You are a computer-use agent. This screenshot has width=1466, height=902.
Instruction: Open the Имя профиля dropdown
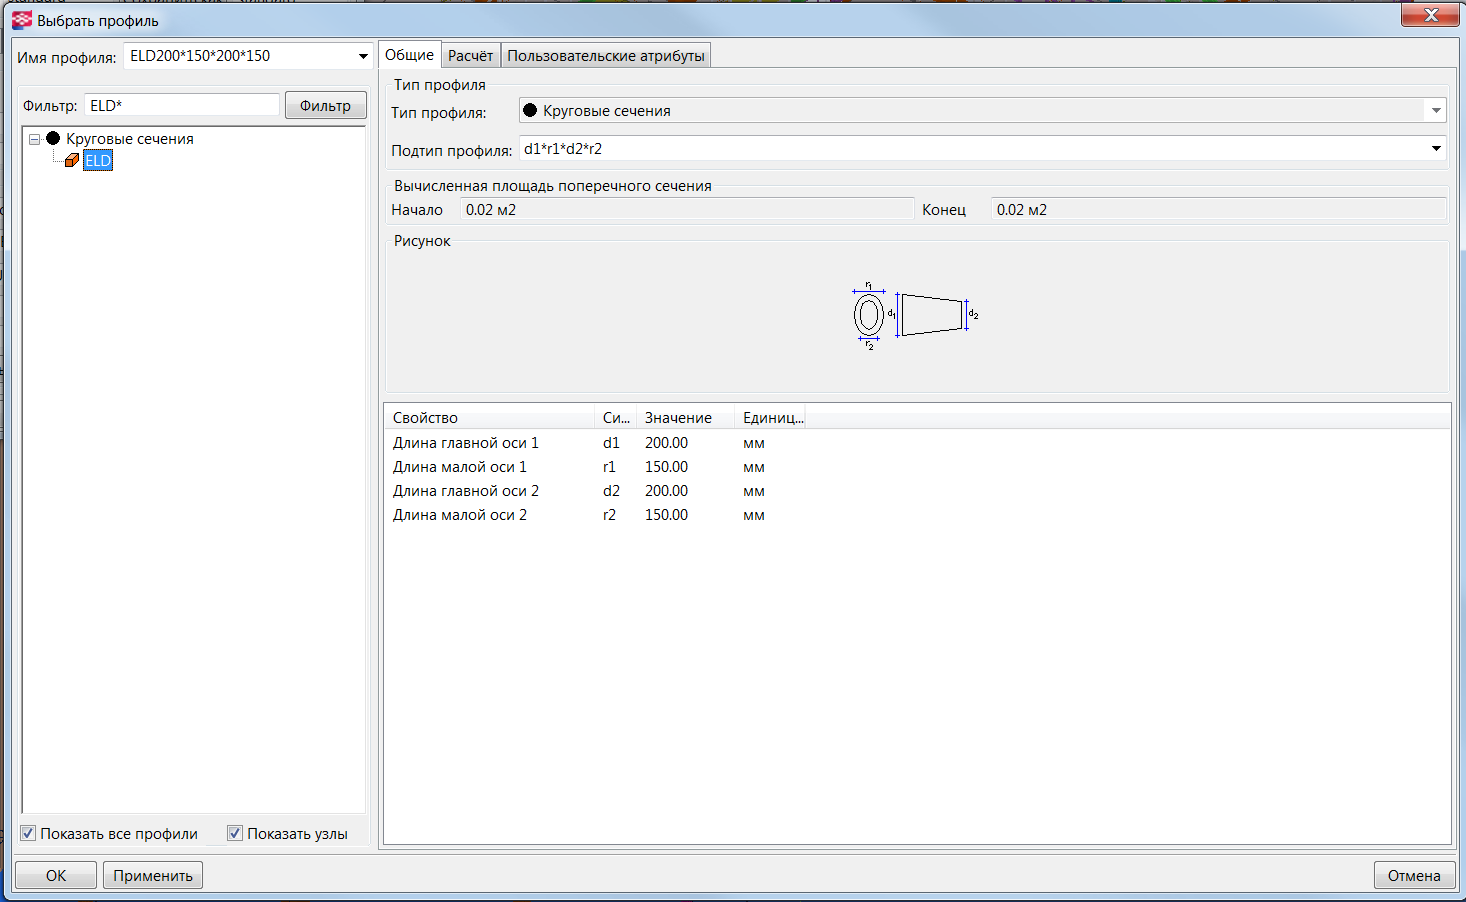click(x=363, y=57)
